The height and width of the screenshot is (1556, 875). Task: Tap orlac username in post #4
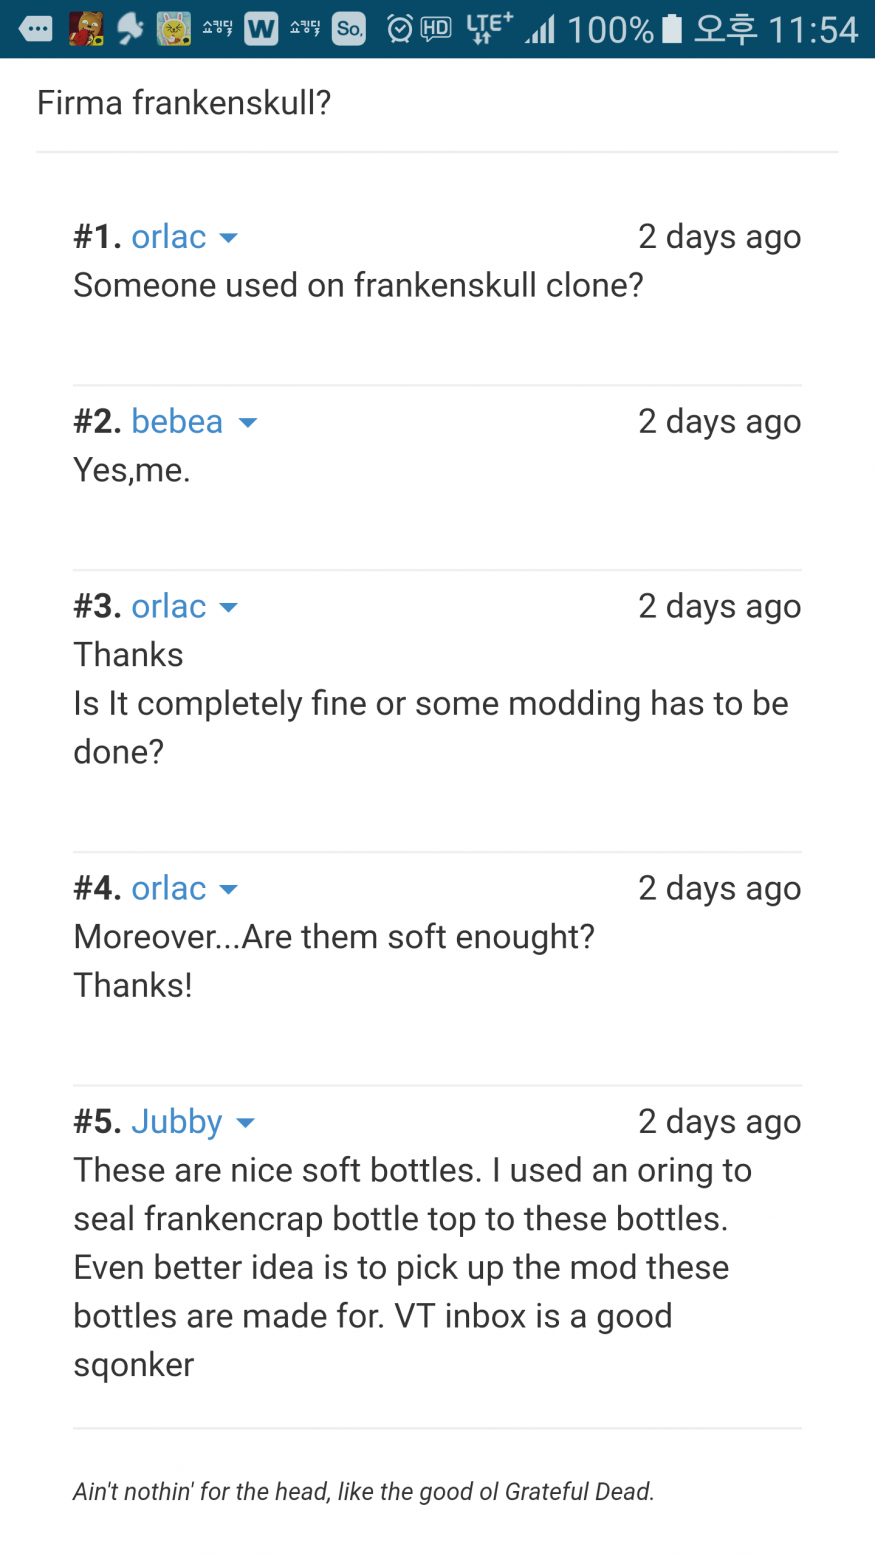[x=168, y=889]
